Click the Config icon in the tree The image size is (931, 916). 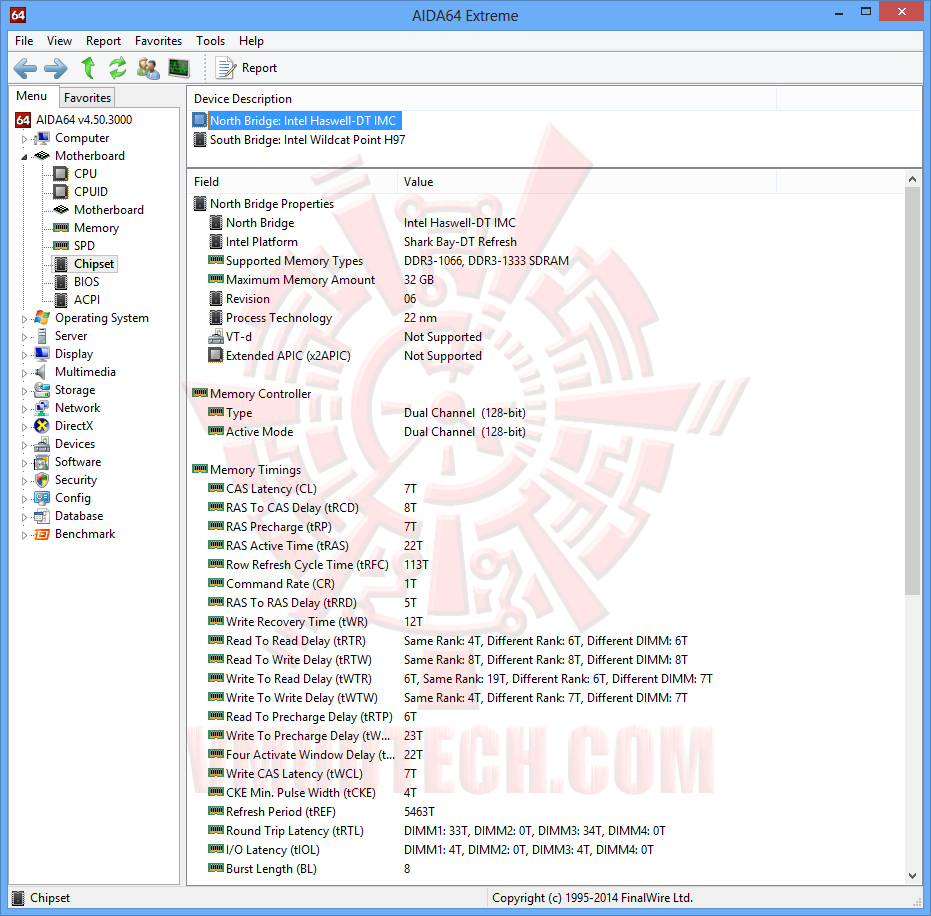42,497
